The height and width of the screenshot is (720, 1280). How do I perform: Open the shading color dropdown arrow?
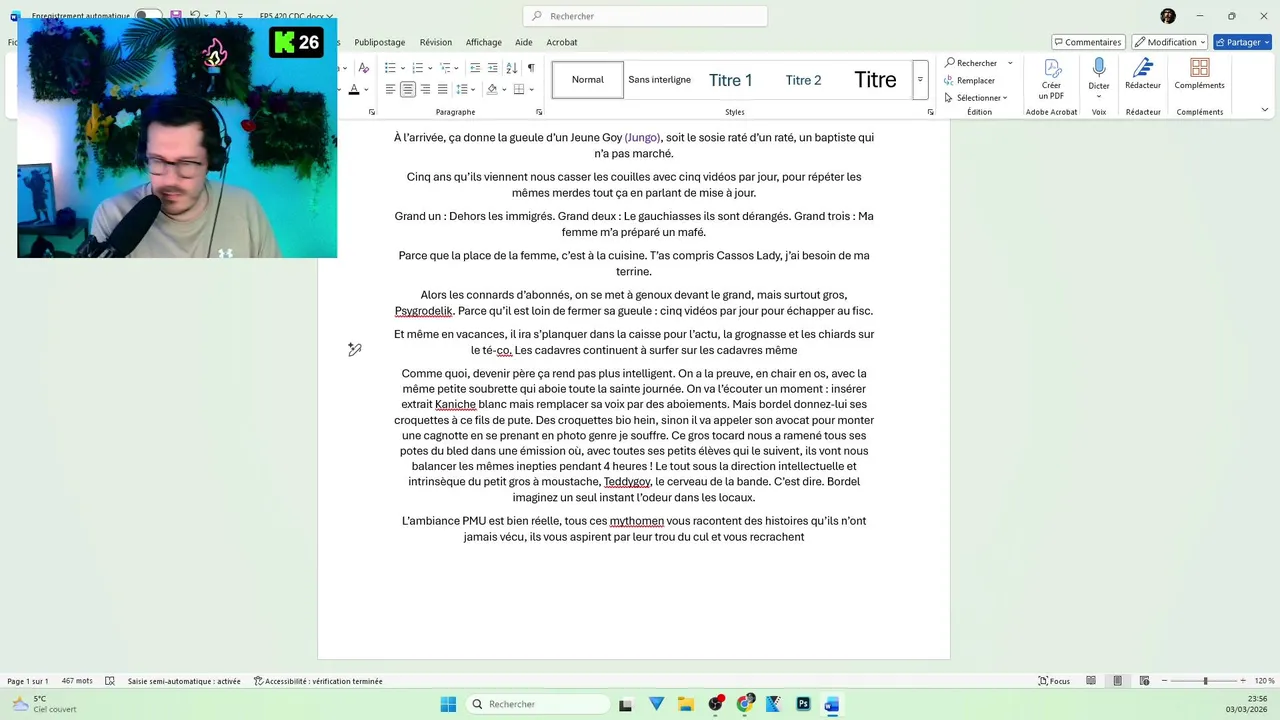coord(505,89)
